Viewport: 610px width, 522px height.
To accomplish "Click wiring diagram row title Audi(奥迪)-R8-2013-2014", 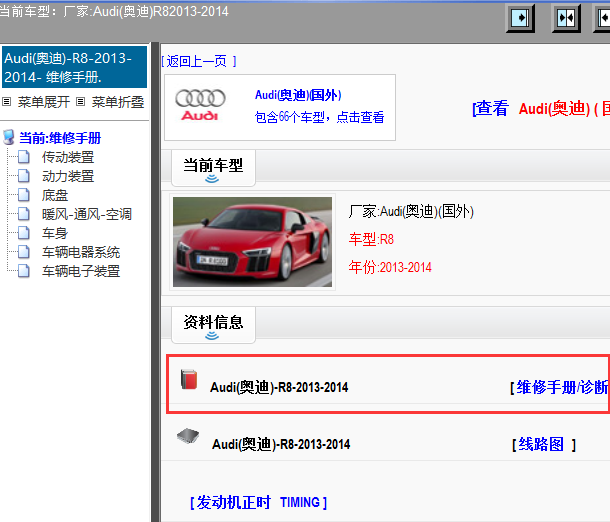I will tap(281, 444).
